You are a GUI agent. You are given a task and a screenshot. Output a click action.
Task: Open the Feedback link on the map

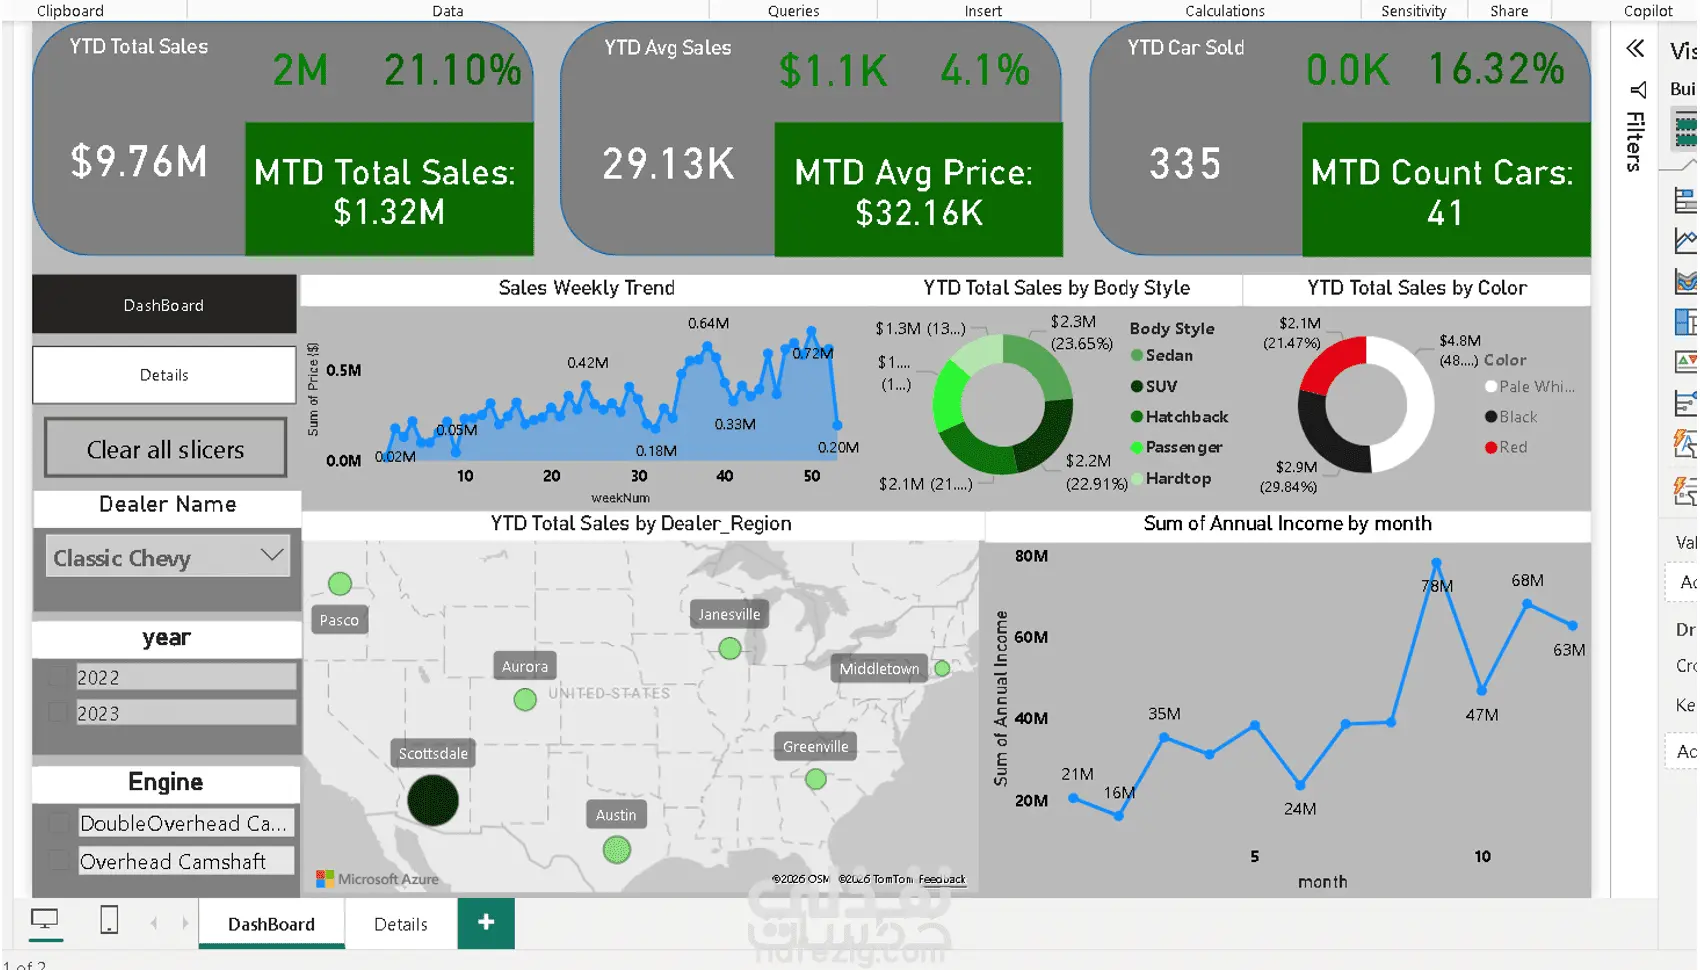coord(942,879)
